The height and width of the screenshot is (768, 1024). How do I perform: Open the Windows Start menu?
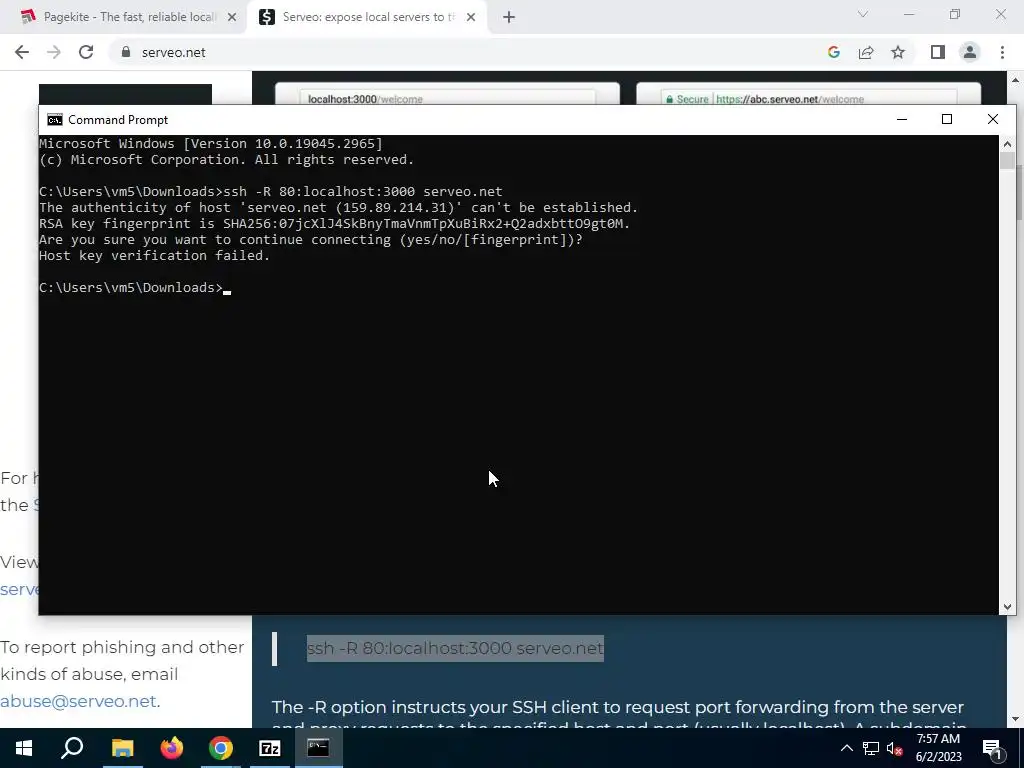(x=24, y=748)
